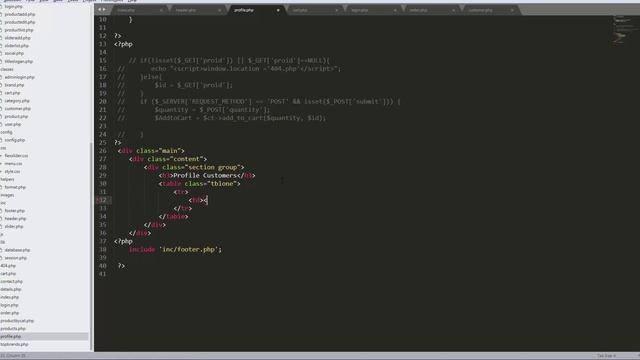The height and width of the screenshot is (360, 640).
Task: Open 404.php in the sidebar
Action: point(8,266)
